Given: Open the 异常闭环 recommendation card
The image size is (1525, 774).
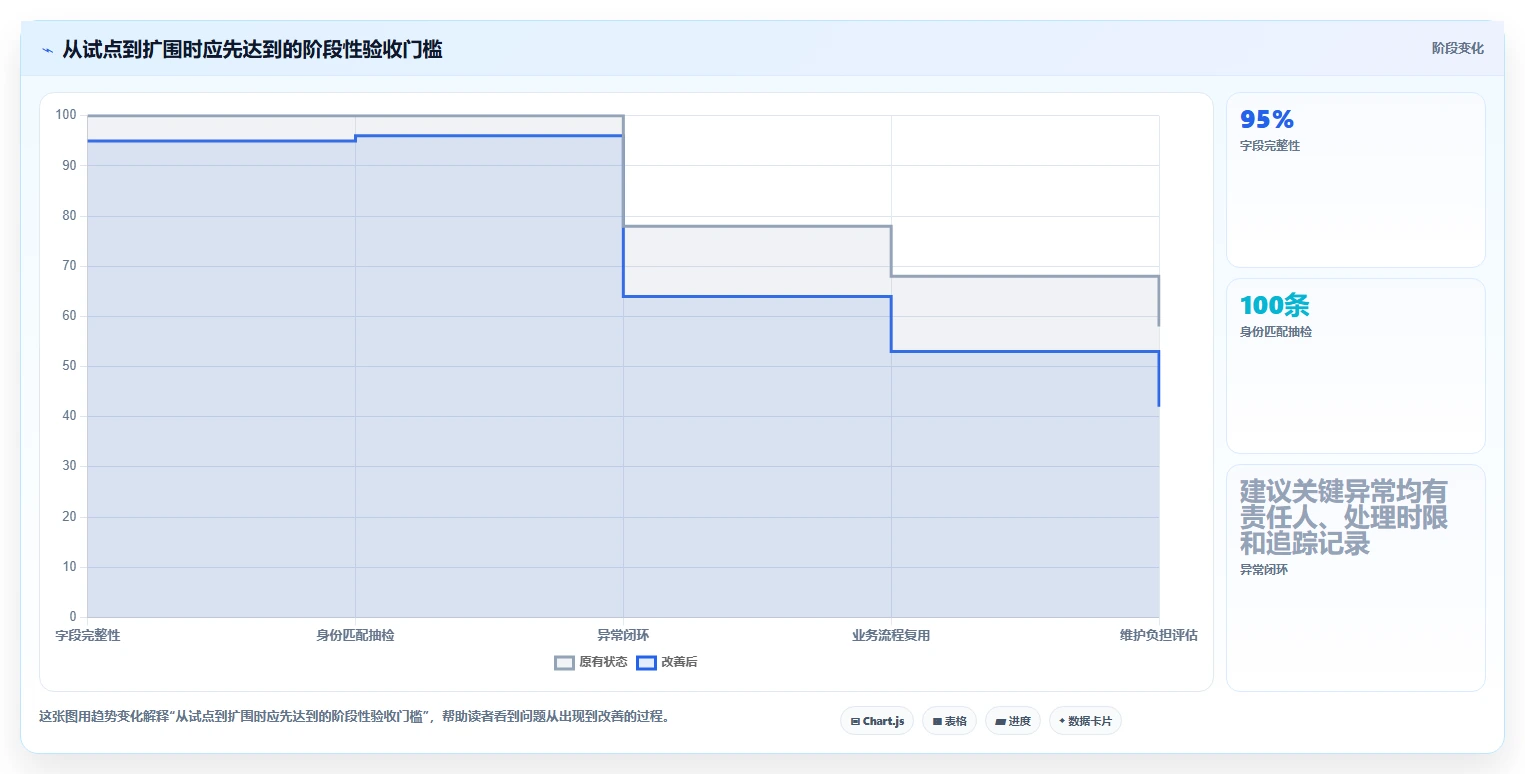Looking at the screenshot, I should click(1355, 578).
